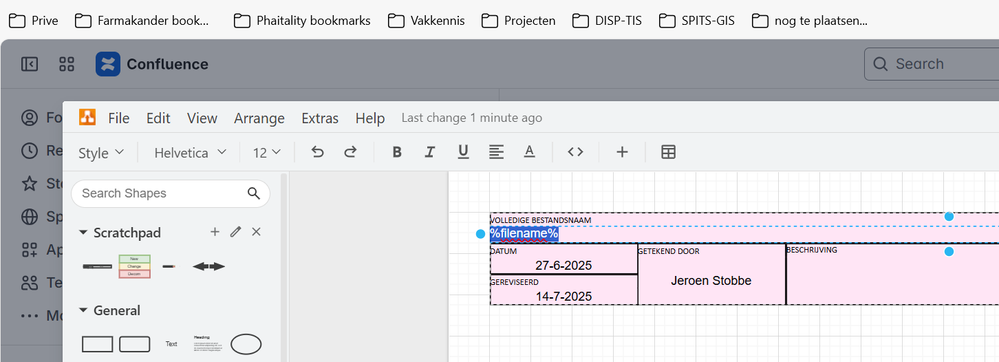
Task: Select the date cell 27-6-2025
Action: [x=564, y=259]
